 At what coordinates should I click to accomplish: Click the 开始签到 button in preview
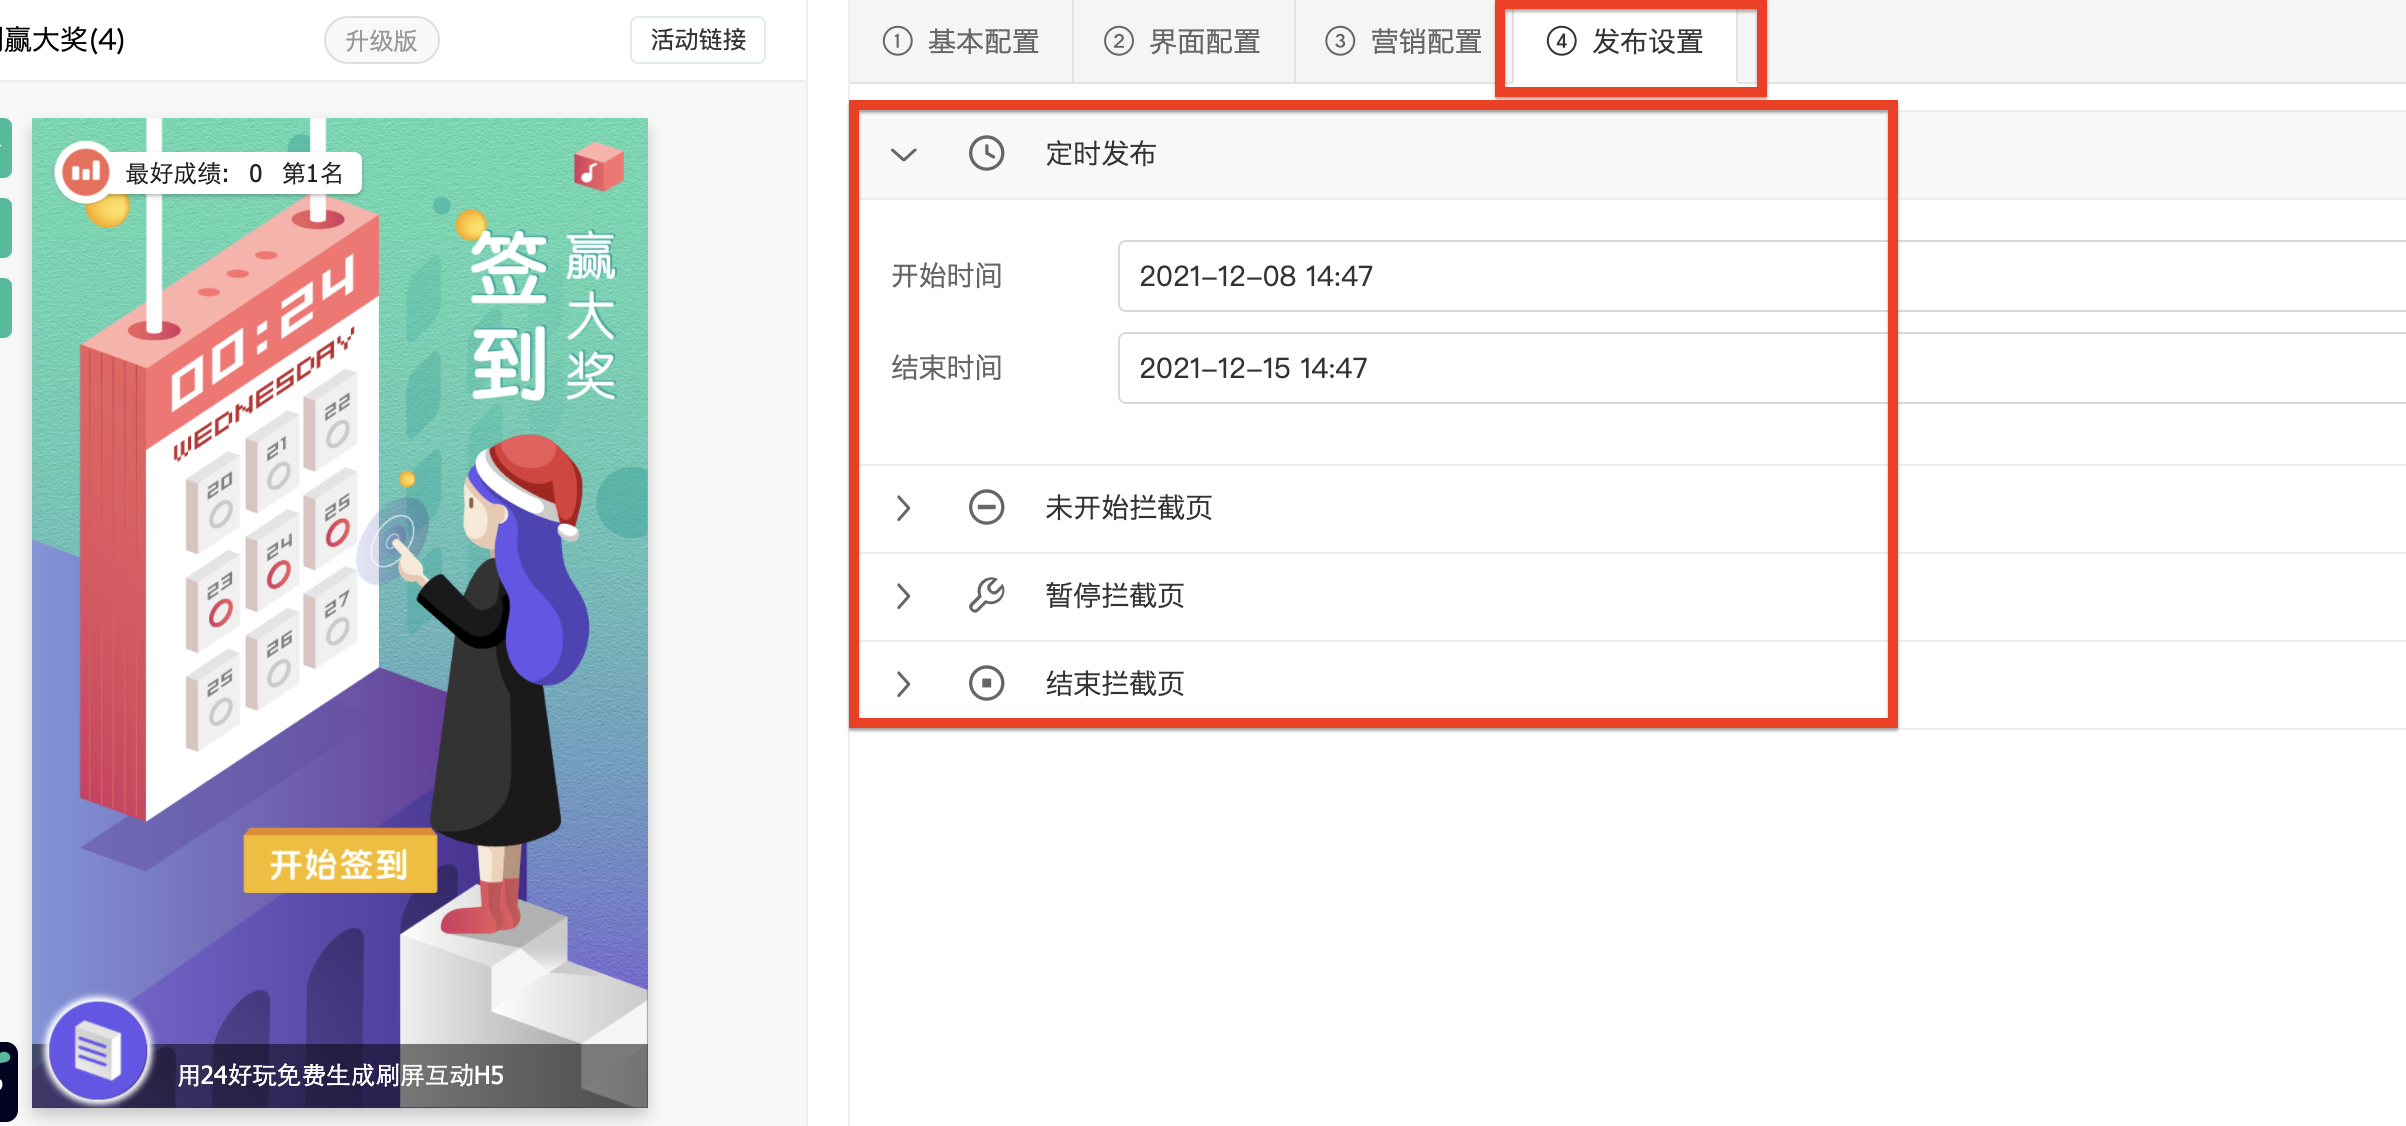340,862
